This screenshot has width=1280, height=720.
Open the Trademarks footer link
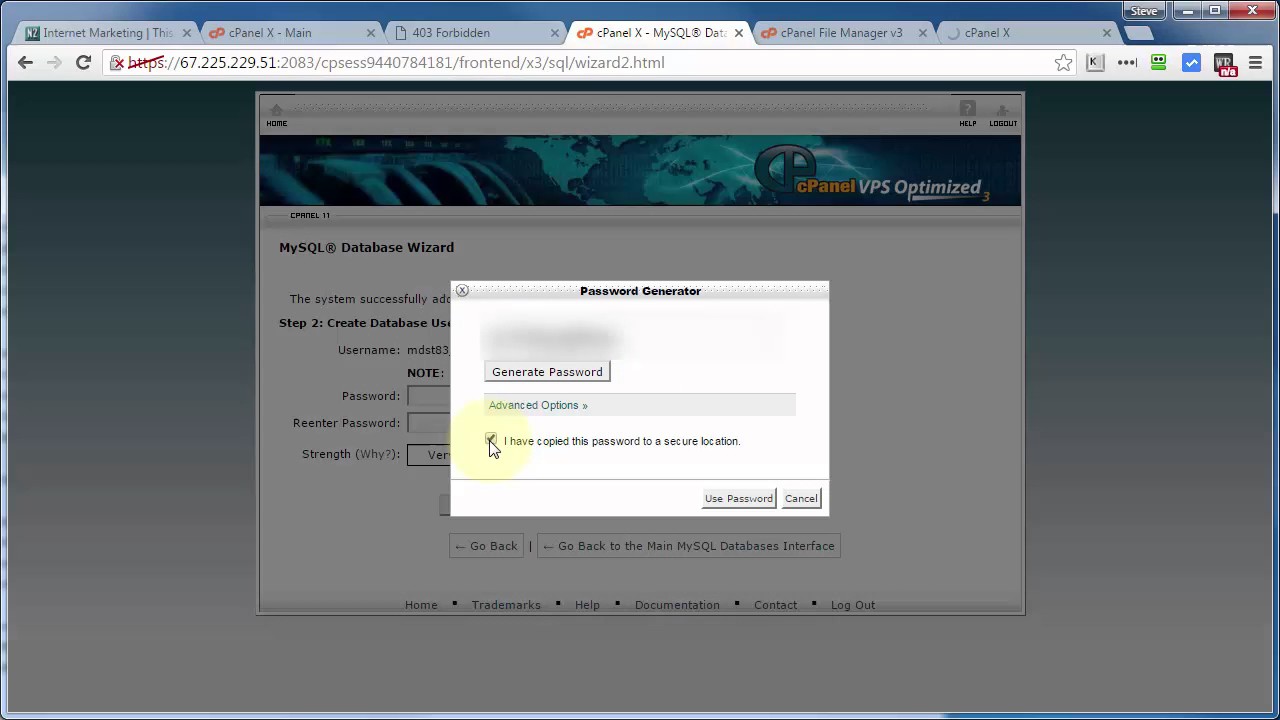point(506,605)
